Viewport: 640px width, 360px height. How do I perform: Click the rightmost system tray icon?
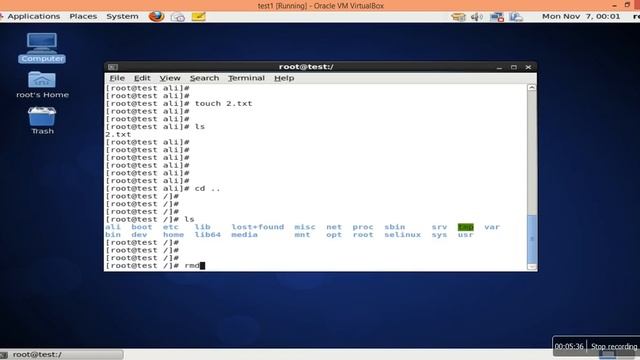516,17
